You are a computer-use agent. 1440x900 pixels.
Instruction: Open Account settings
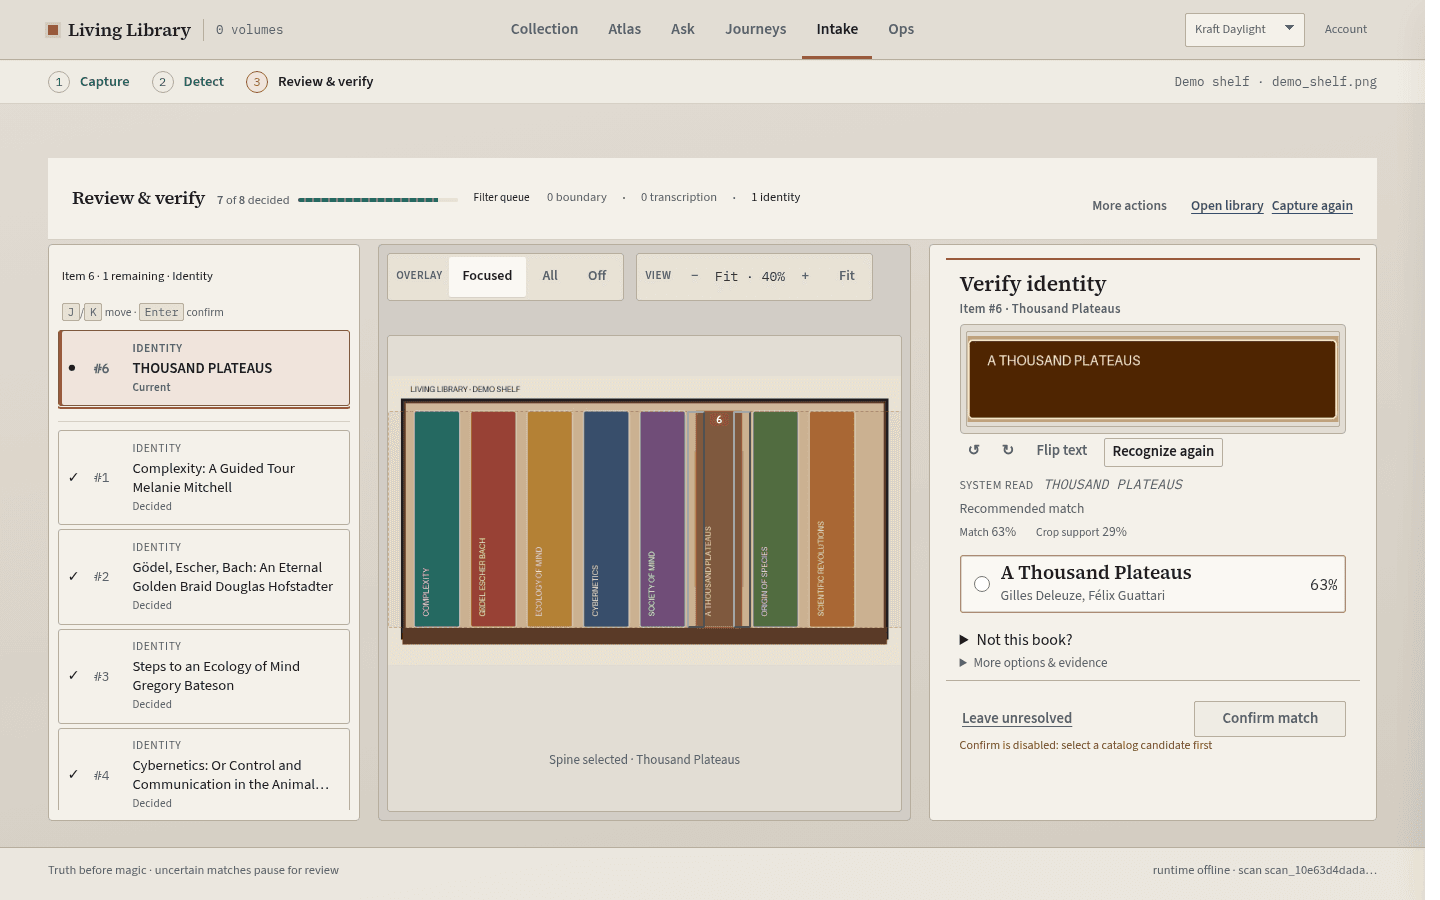[1346, 29]
